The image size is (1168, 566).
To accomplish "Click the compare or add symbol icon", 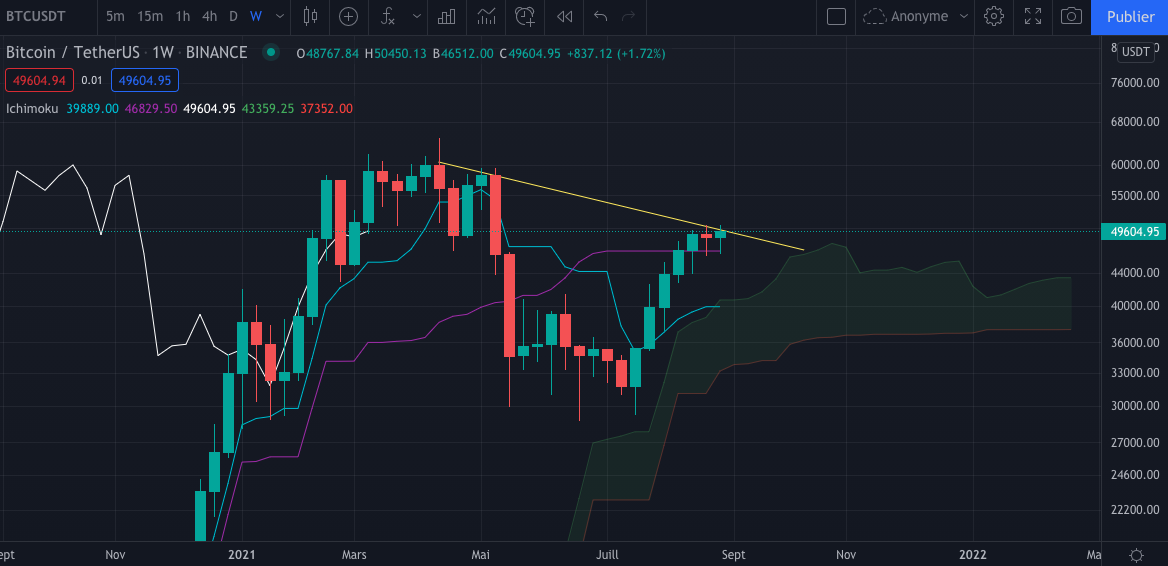I will [x=348, y=16].
